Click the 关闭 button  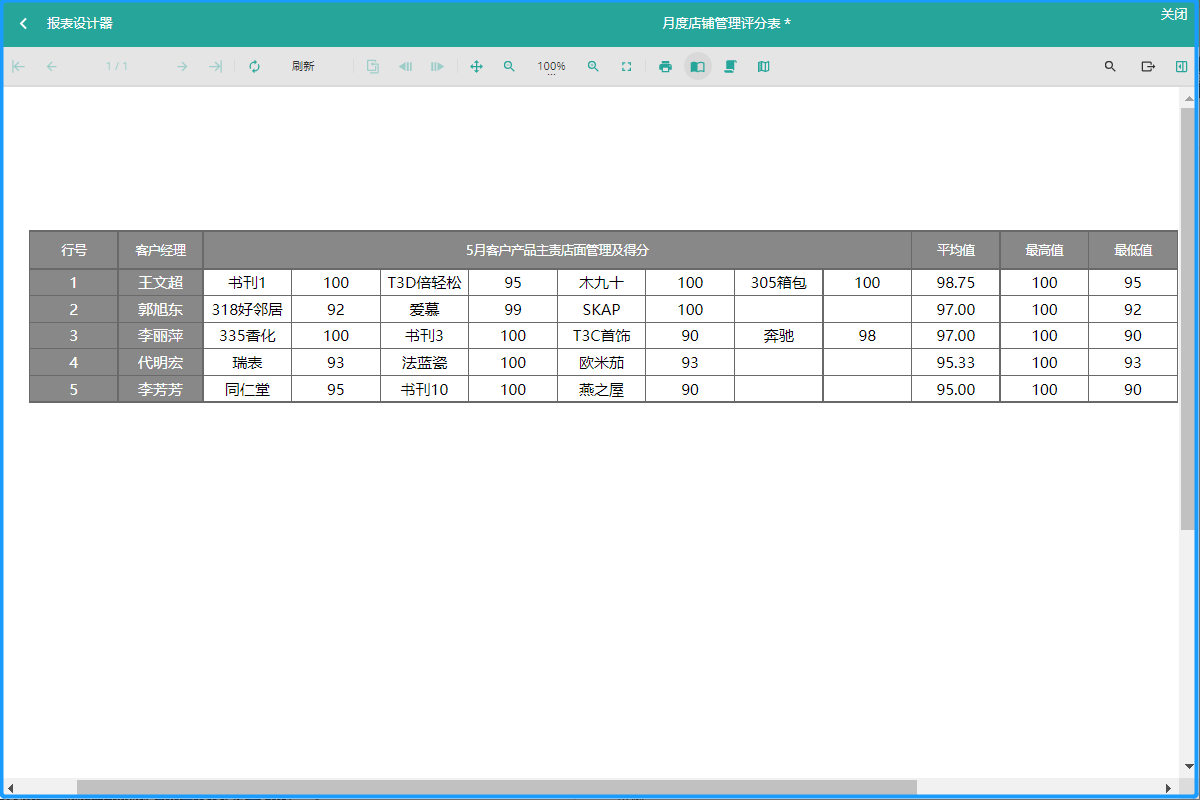coord(1173,14)
